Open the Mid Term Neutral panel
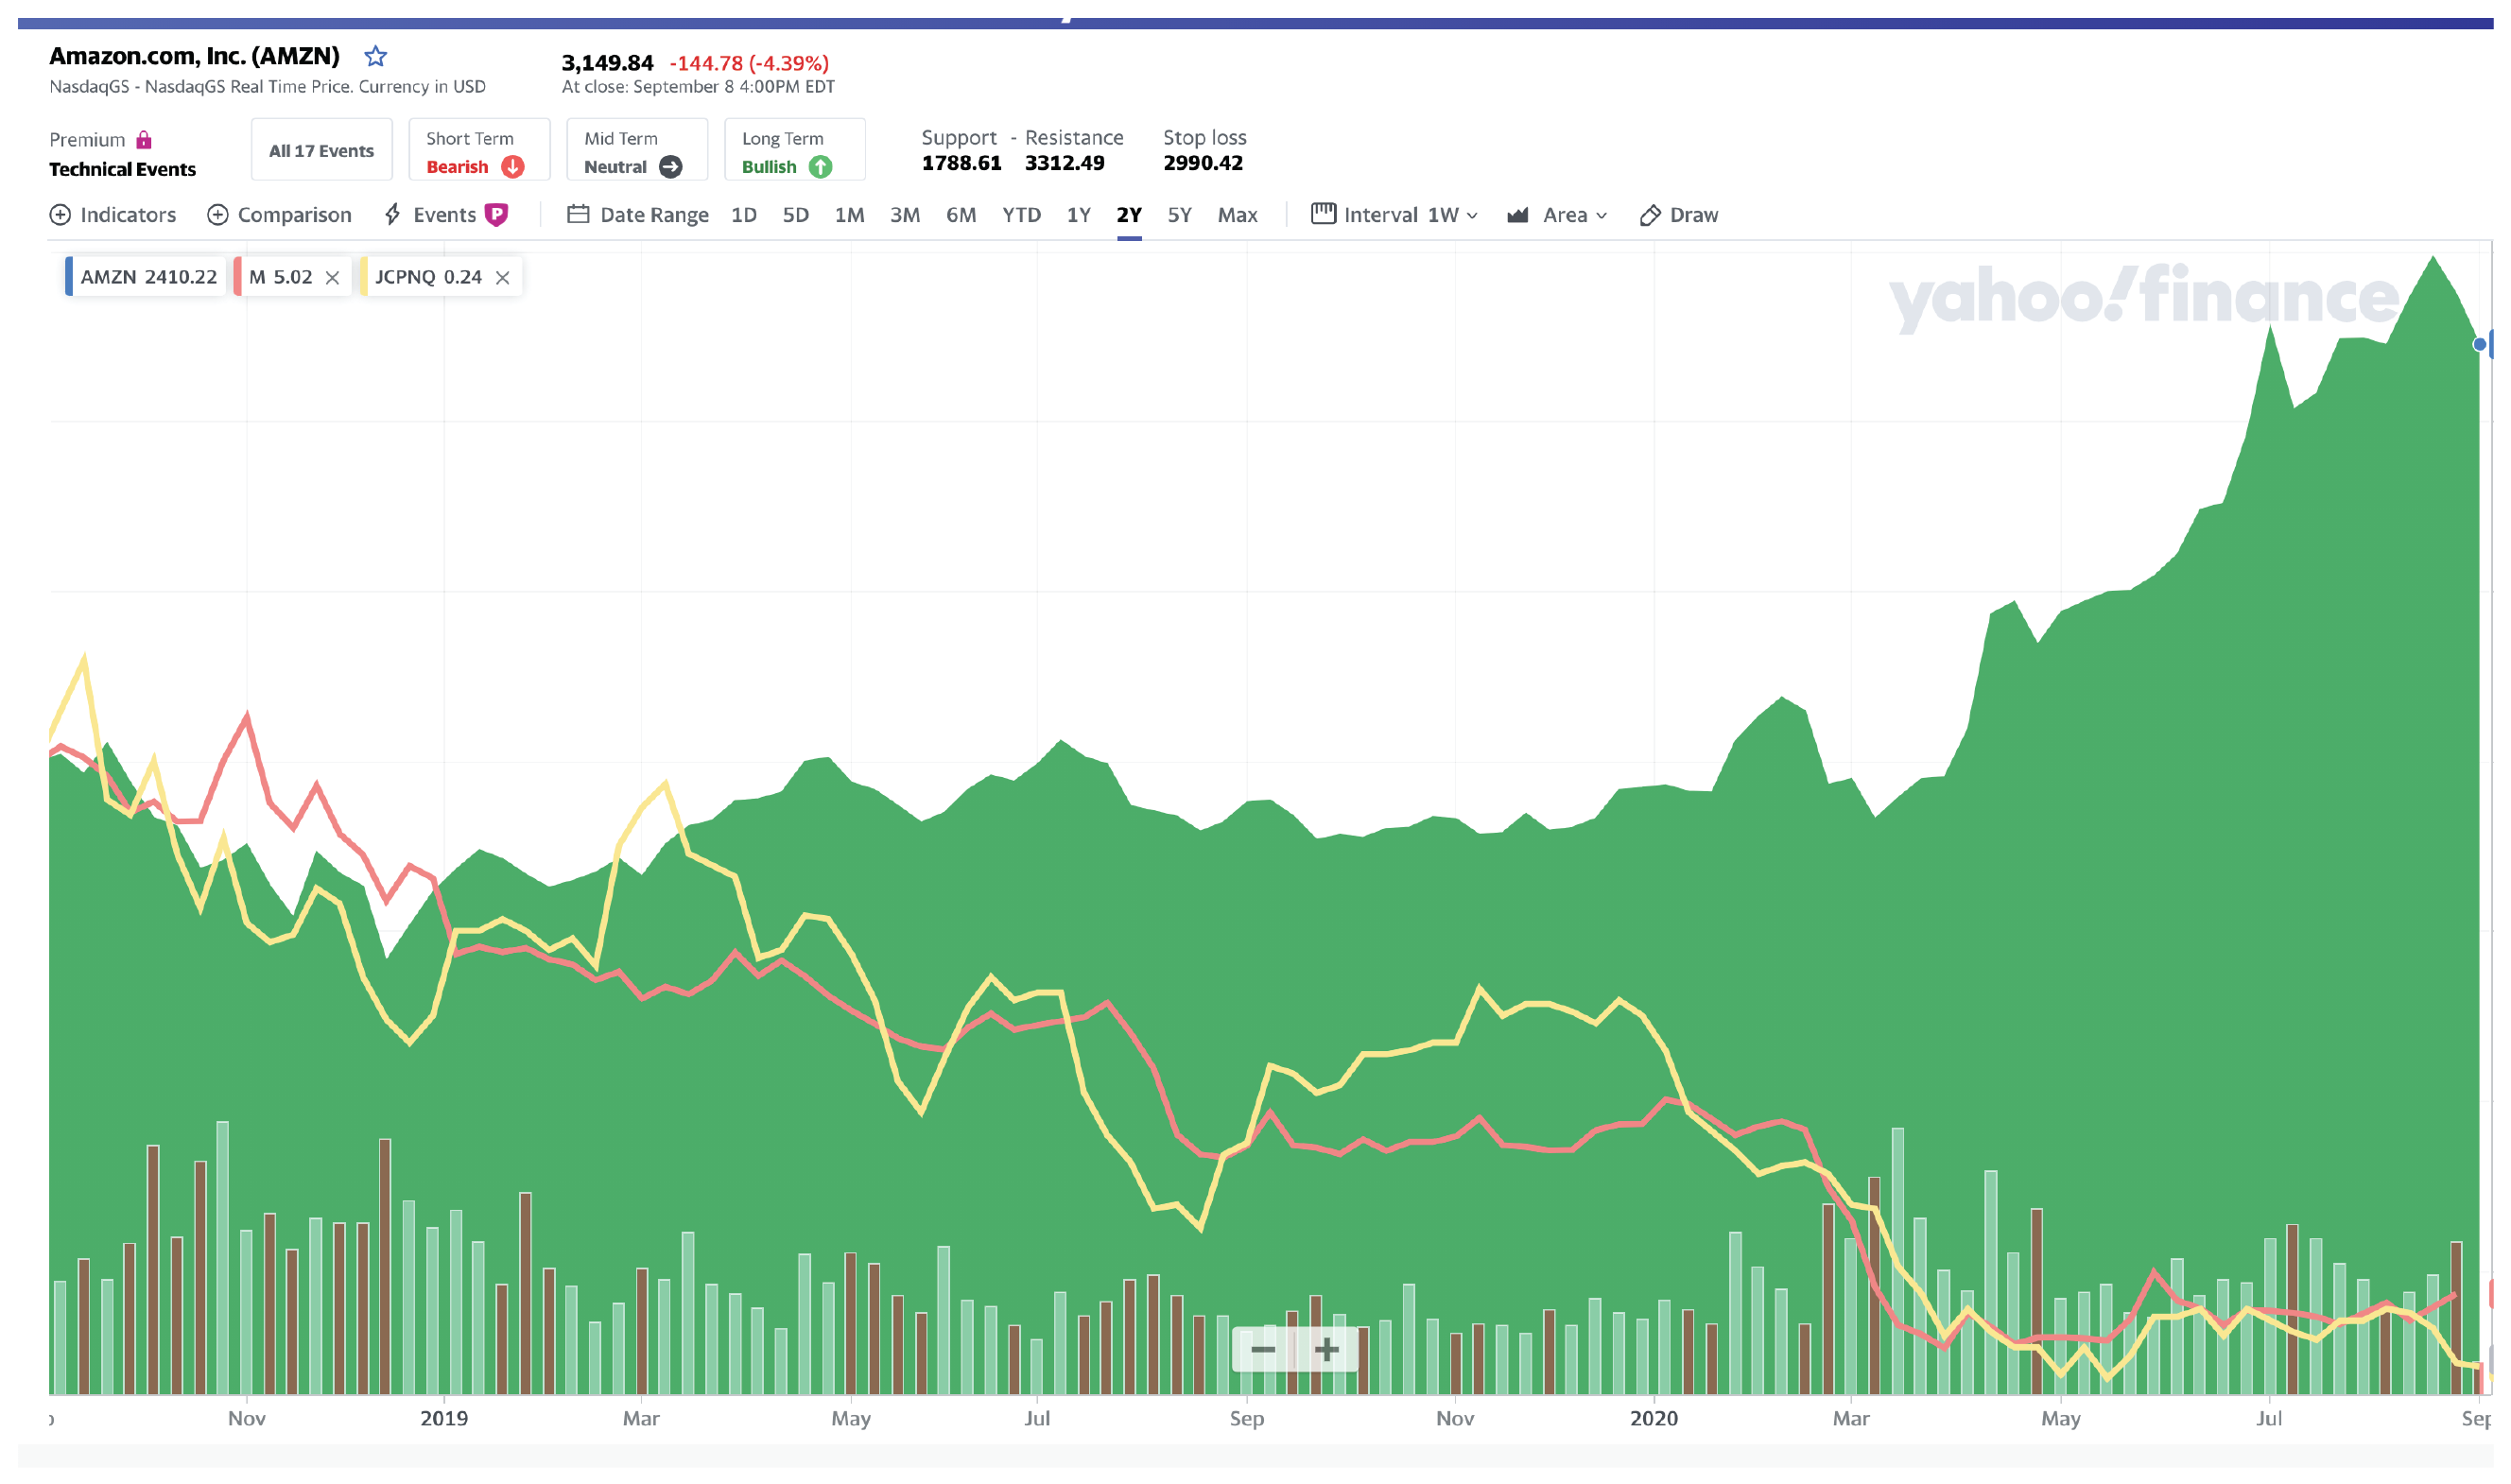Image resolution: width=2511 pixels, height=1484 pixels. (x=637, y=150)
